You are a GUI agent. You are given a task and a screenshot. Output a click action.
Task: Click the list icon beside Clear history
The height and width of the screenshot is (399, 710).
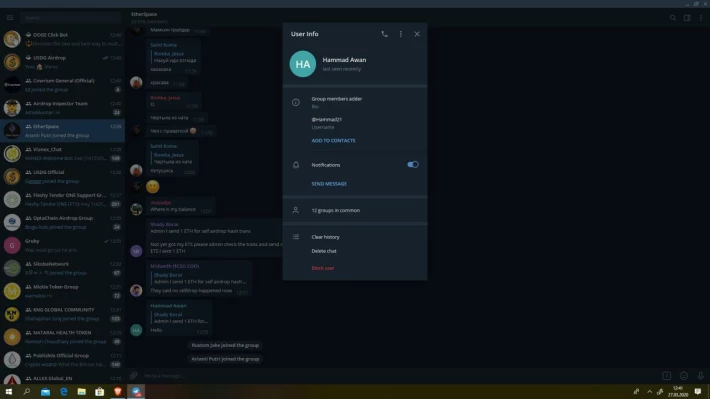(x=296, y=237)
